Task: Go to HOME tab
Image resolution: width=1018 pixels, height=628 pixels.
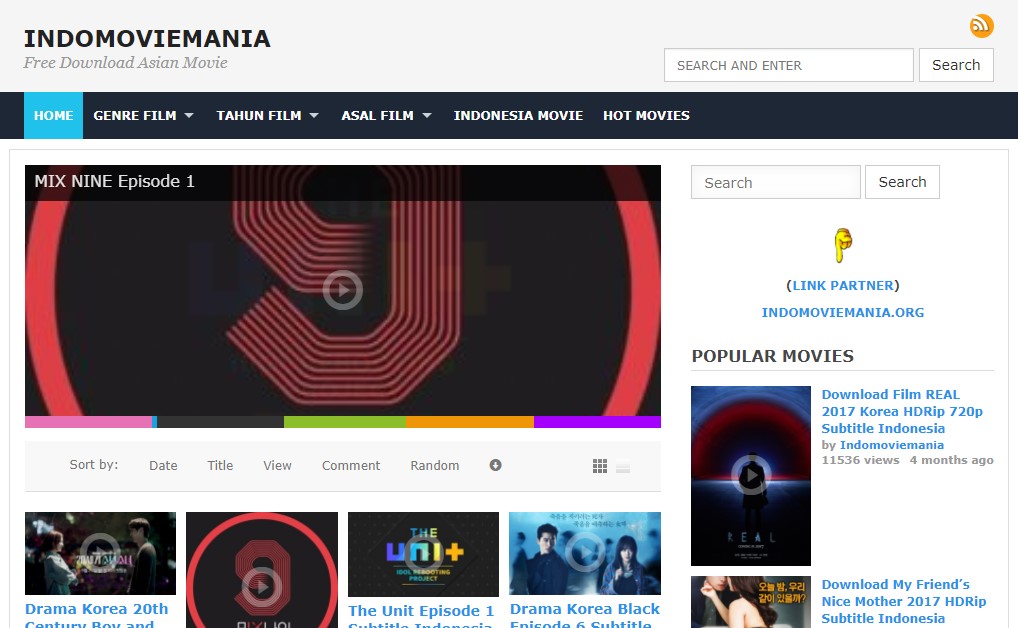Action: pos(53,116)
